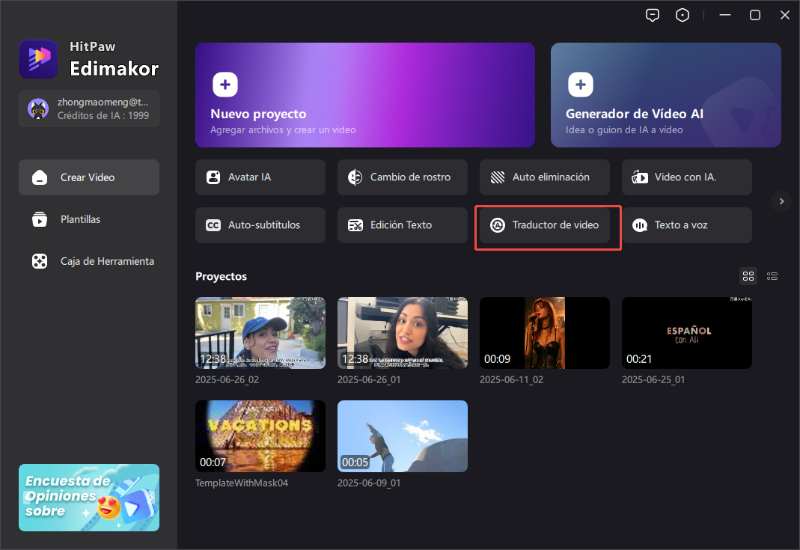Click the Texto a voz waveform icon

[639, 225]
